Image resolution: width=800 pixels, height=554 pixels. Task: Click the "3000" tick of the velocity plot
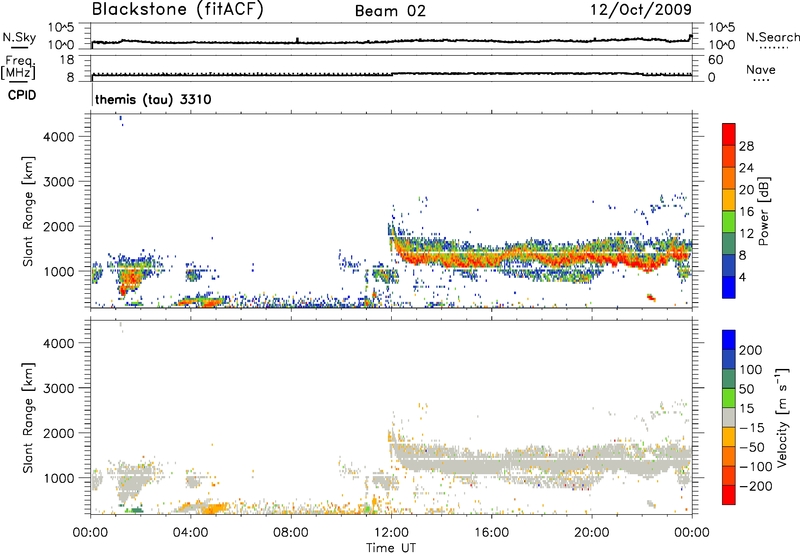pyautogui.click(x=59, y=388)
